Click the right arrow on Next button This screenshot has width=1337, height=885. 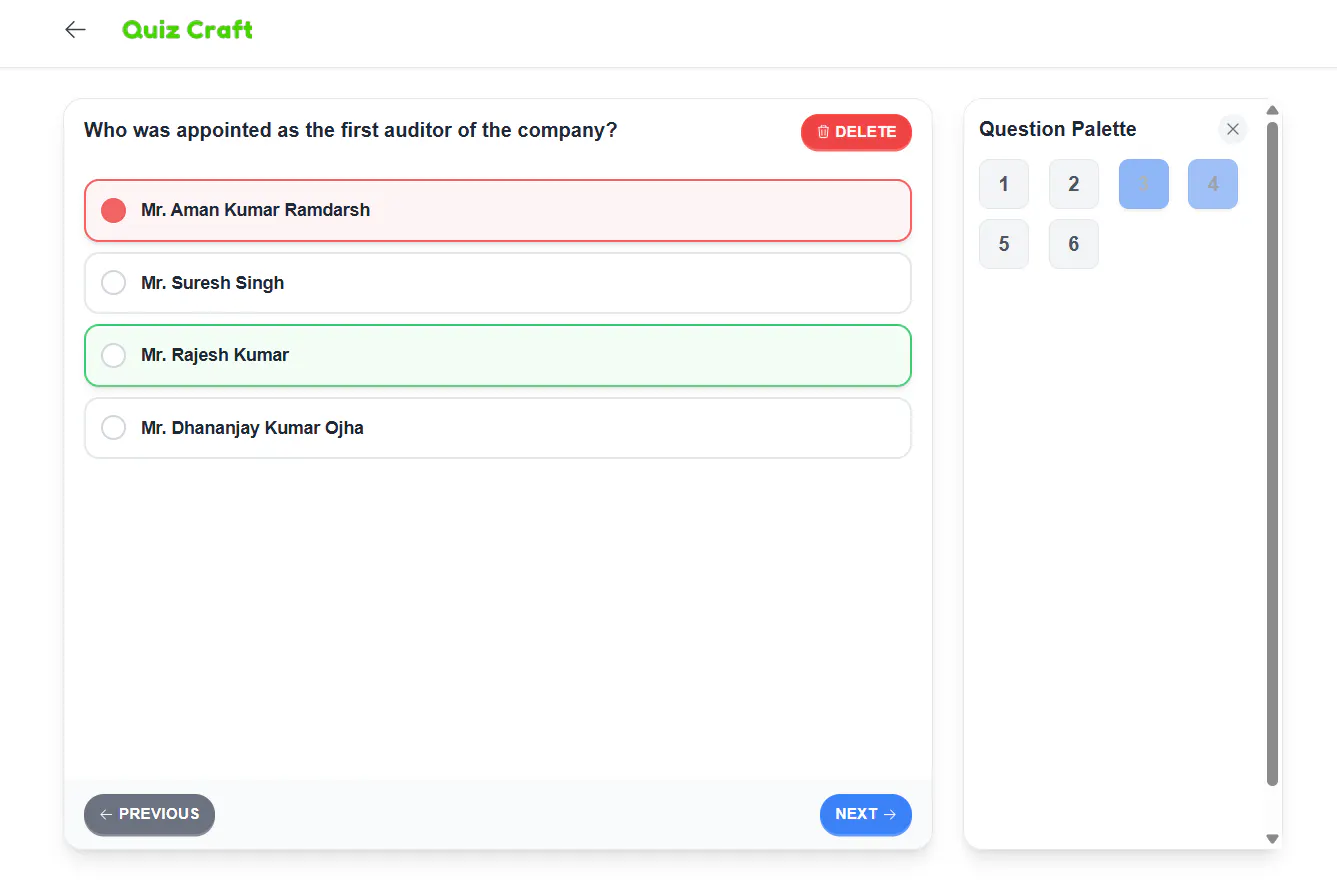pos(890,814)
